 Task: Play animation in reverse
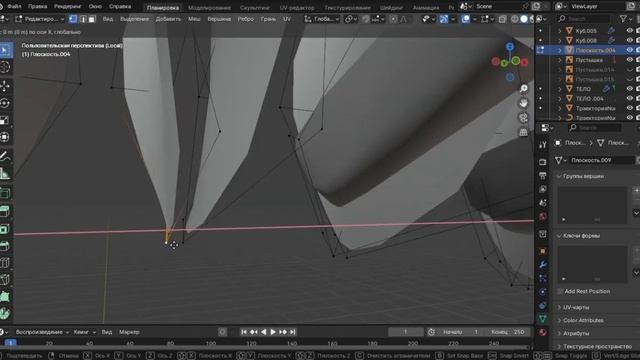[x=263, y=332]
